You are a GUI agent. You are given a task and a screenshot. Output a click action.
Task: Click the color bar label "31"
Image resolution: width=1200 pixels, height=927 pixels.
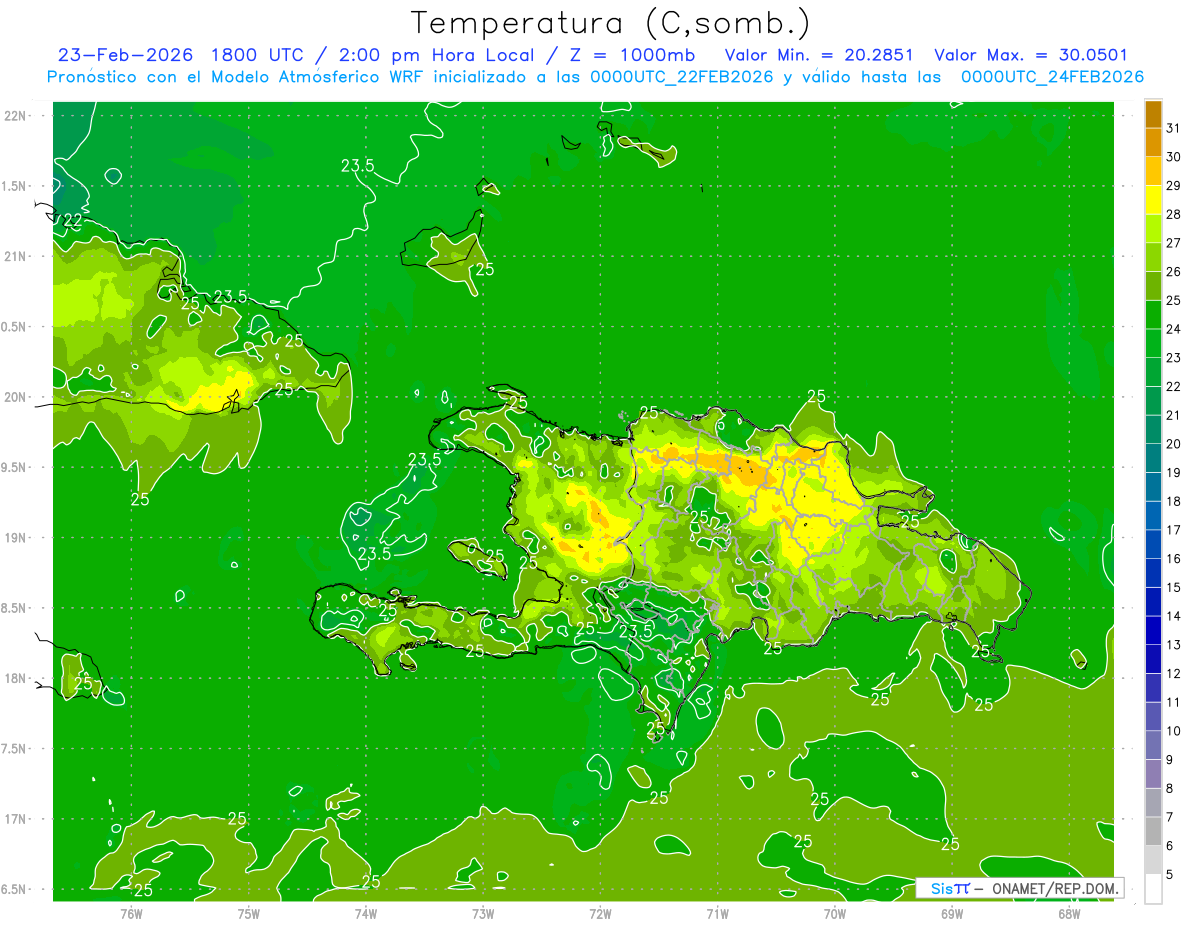[x=1174, y=127]
